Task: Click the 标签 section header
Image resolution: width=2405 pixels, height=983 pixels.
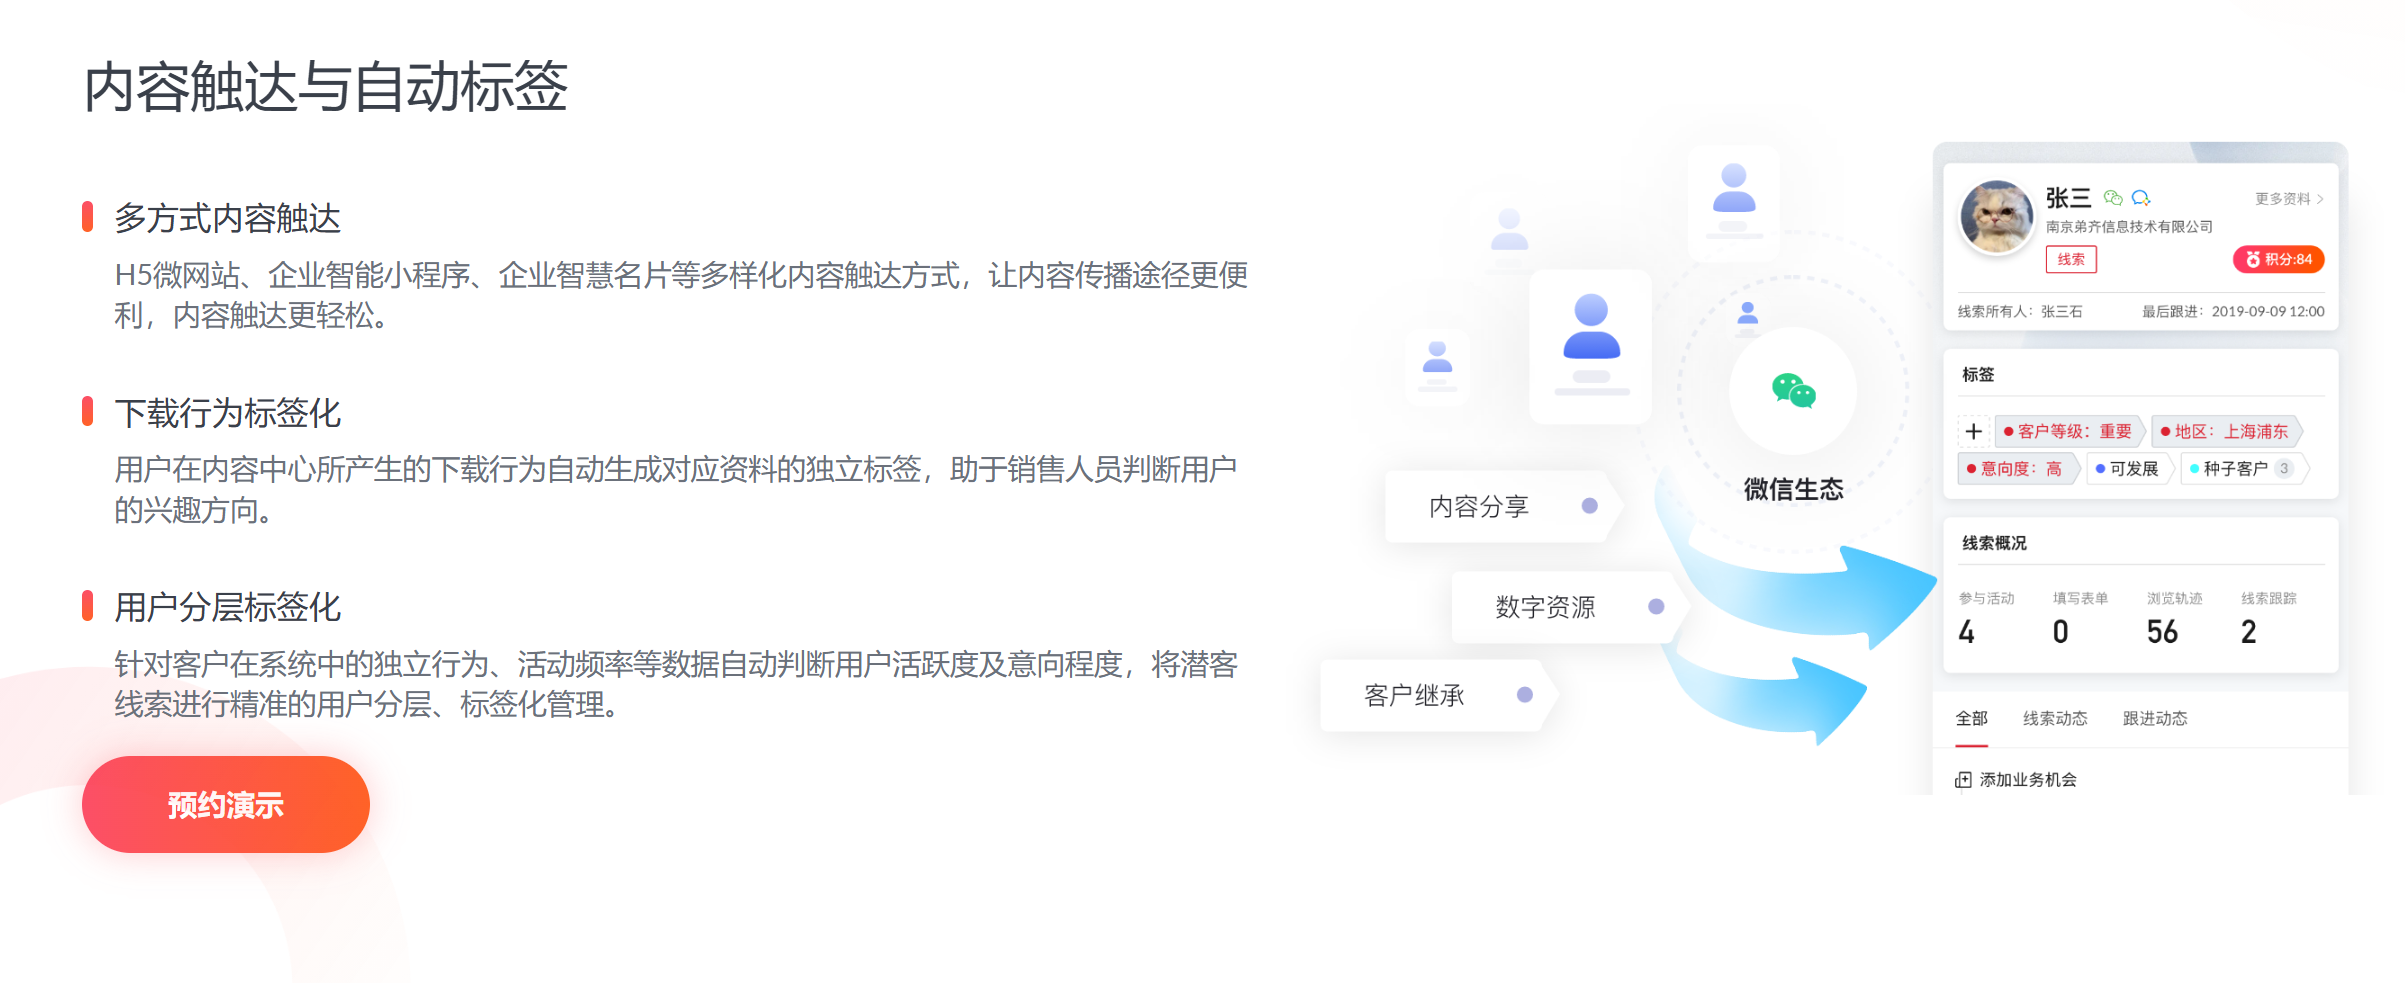Action: point(1978,374)
